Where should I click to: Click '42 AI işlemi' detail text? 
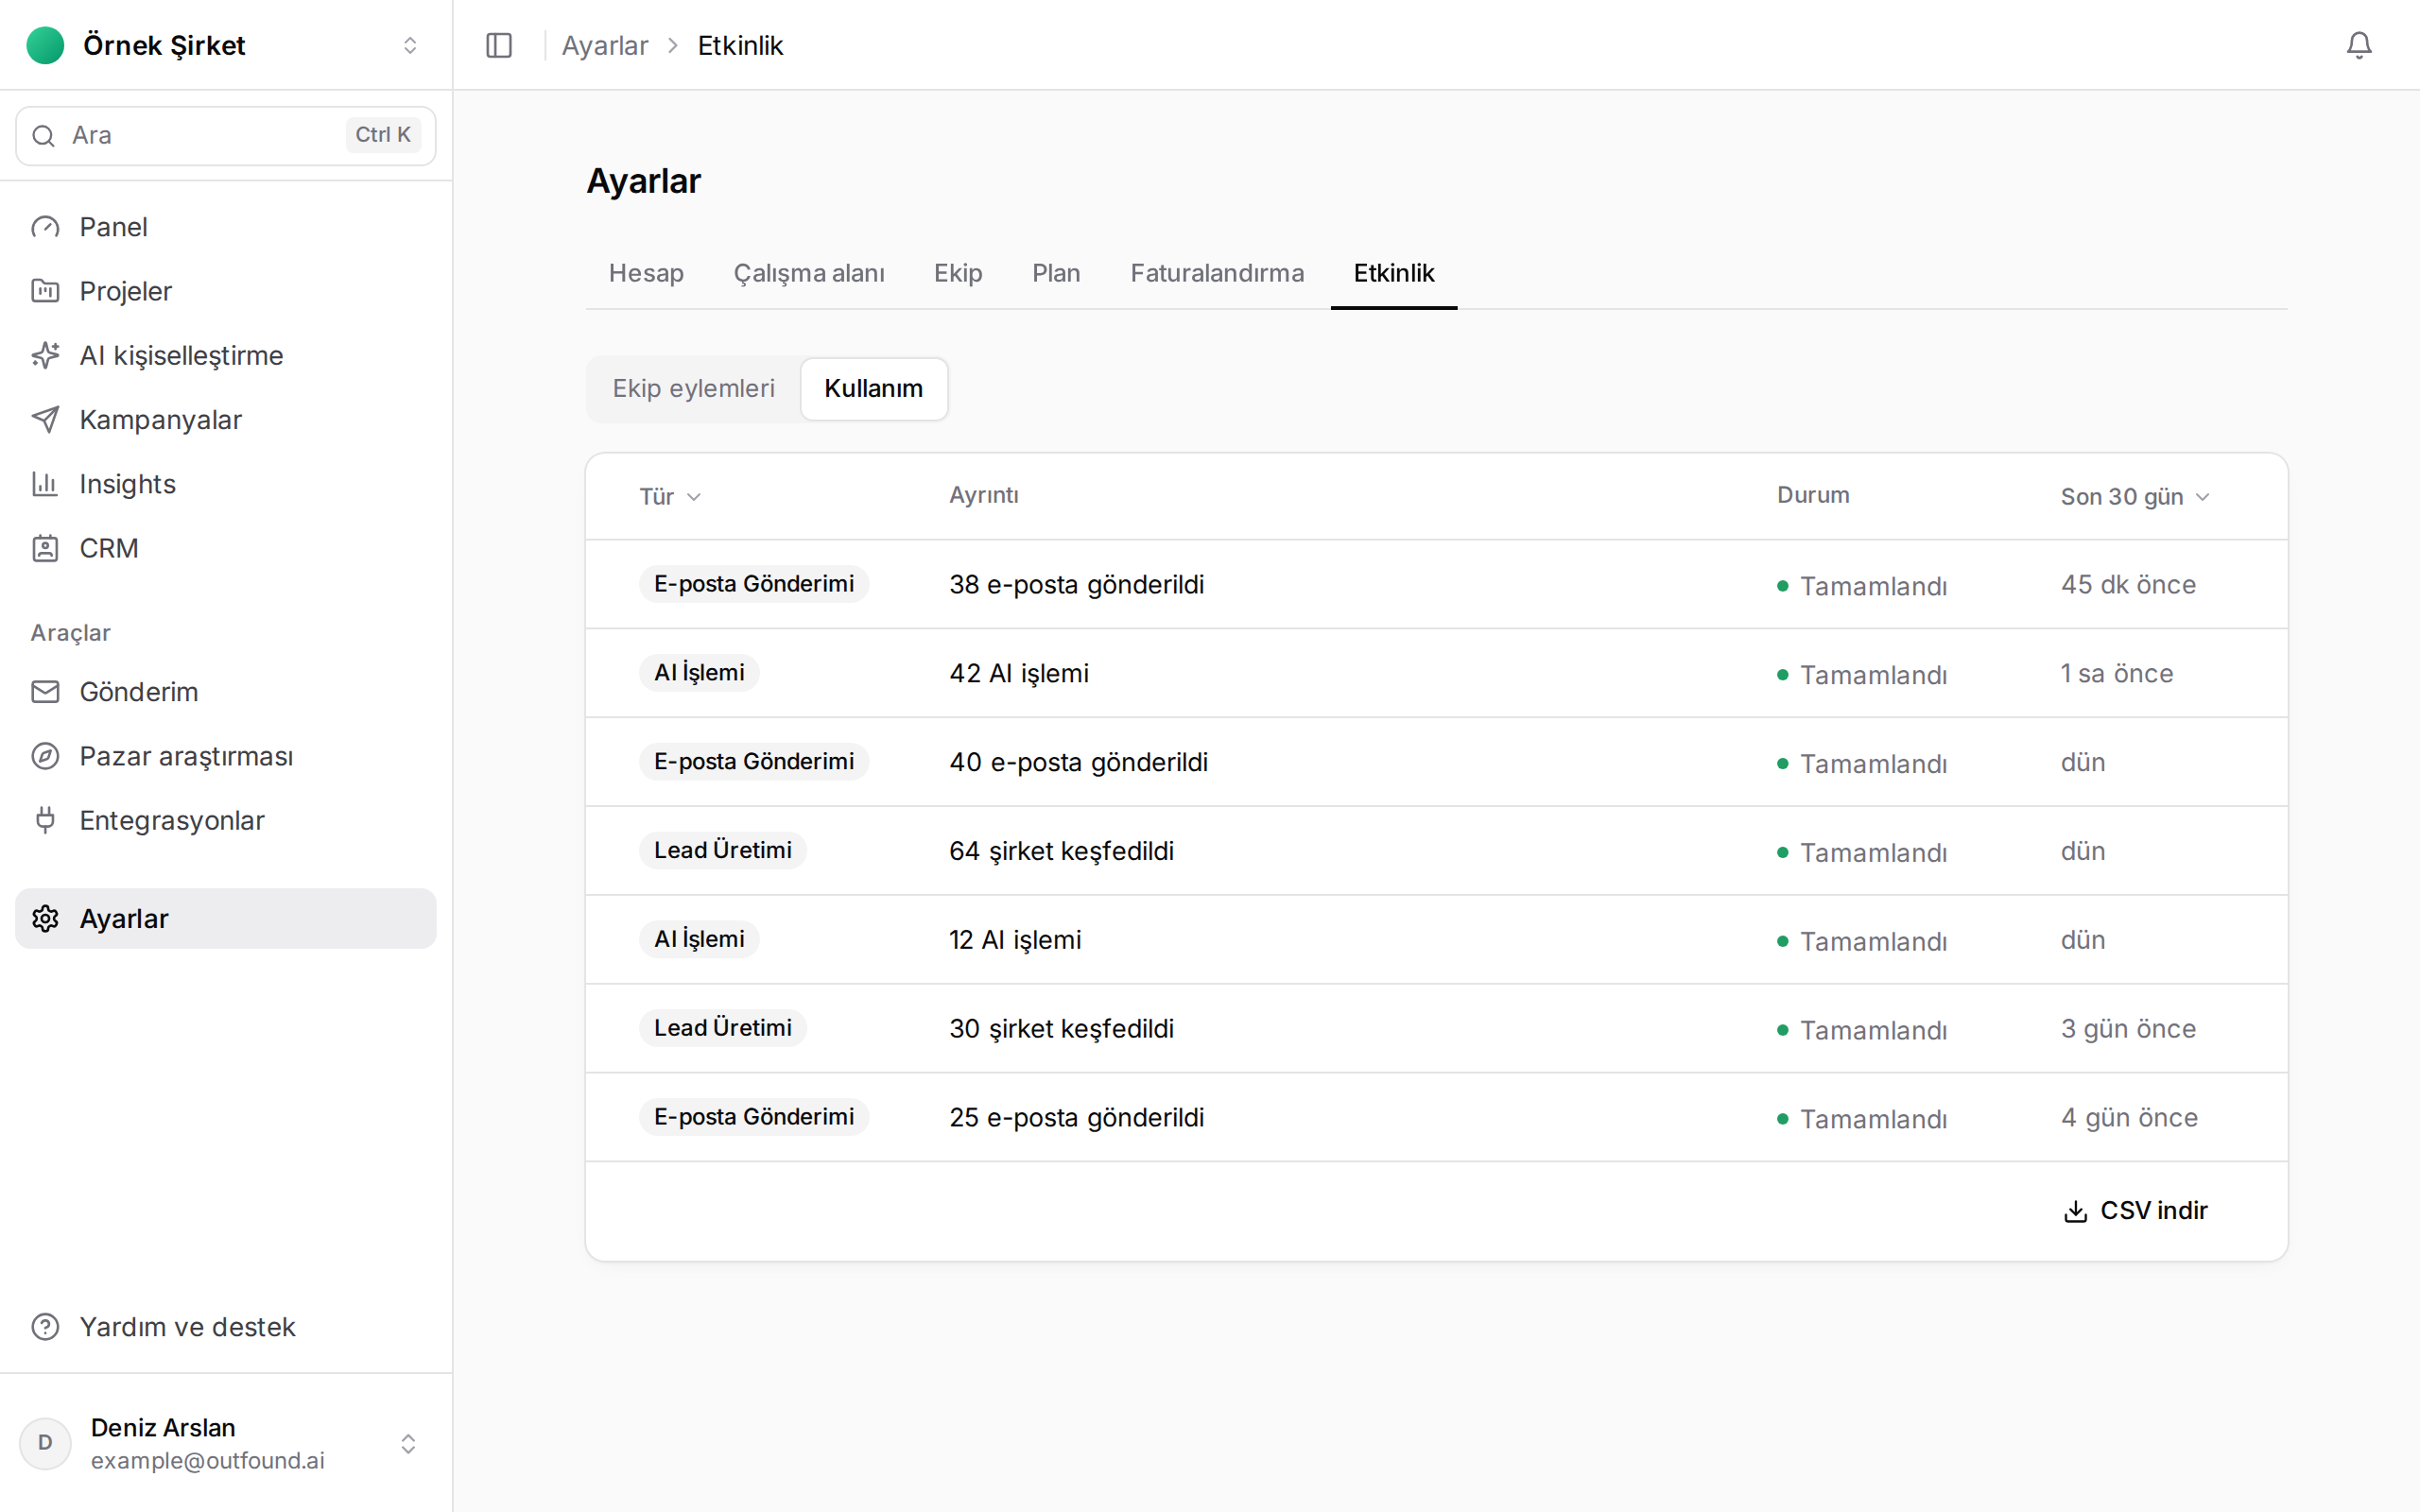click(1019, 673)
